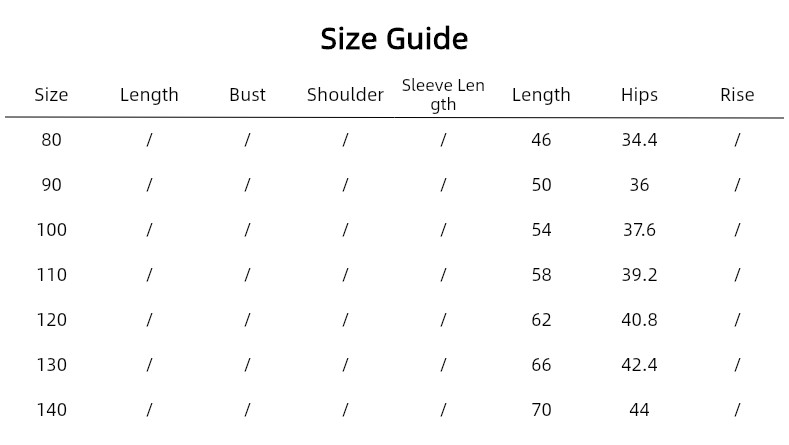Image resolution: width=789 pixels, height=445 pixels.
Task: Select the 37.6 hips measurement
Action: pos(639,230)
